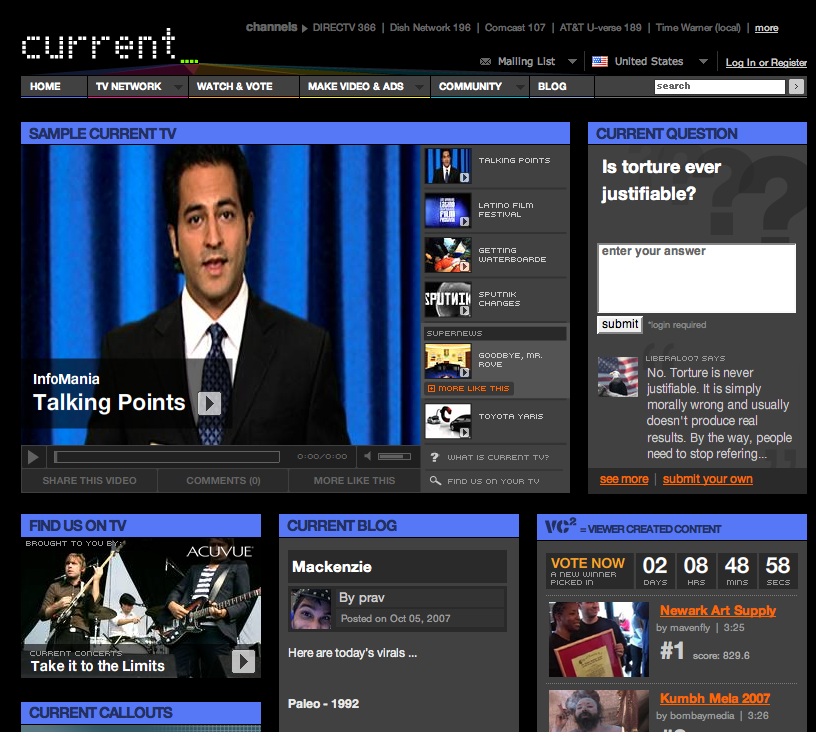Click Find Us On Your TV link
The image size is (816, 732).
(493, 481)
